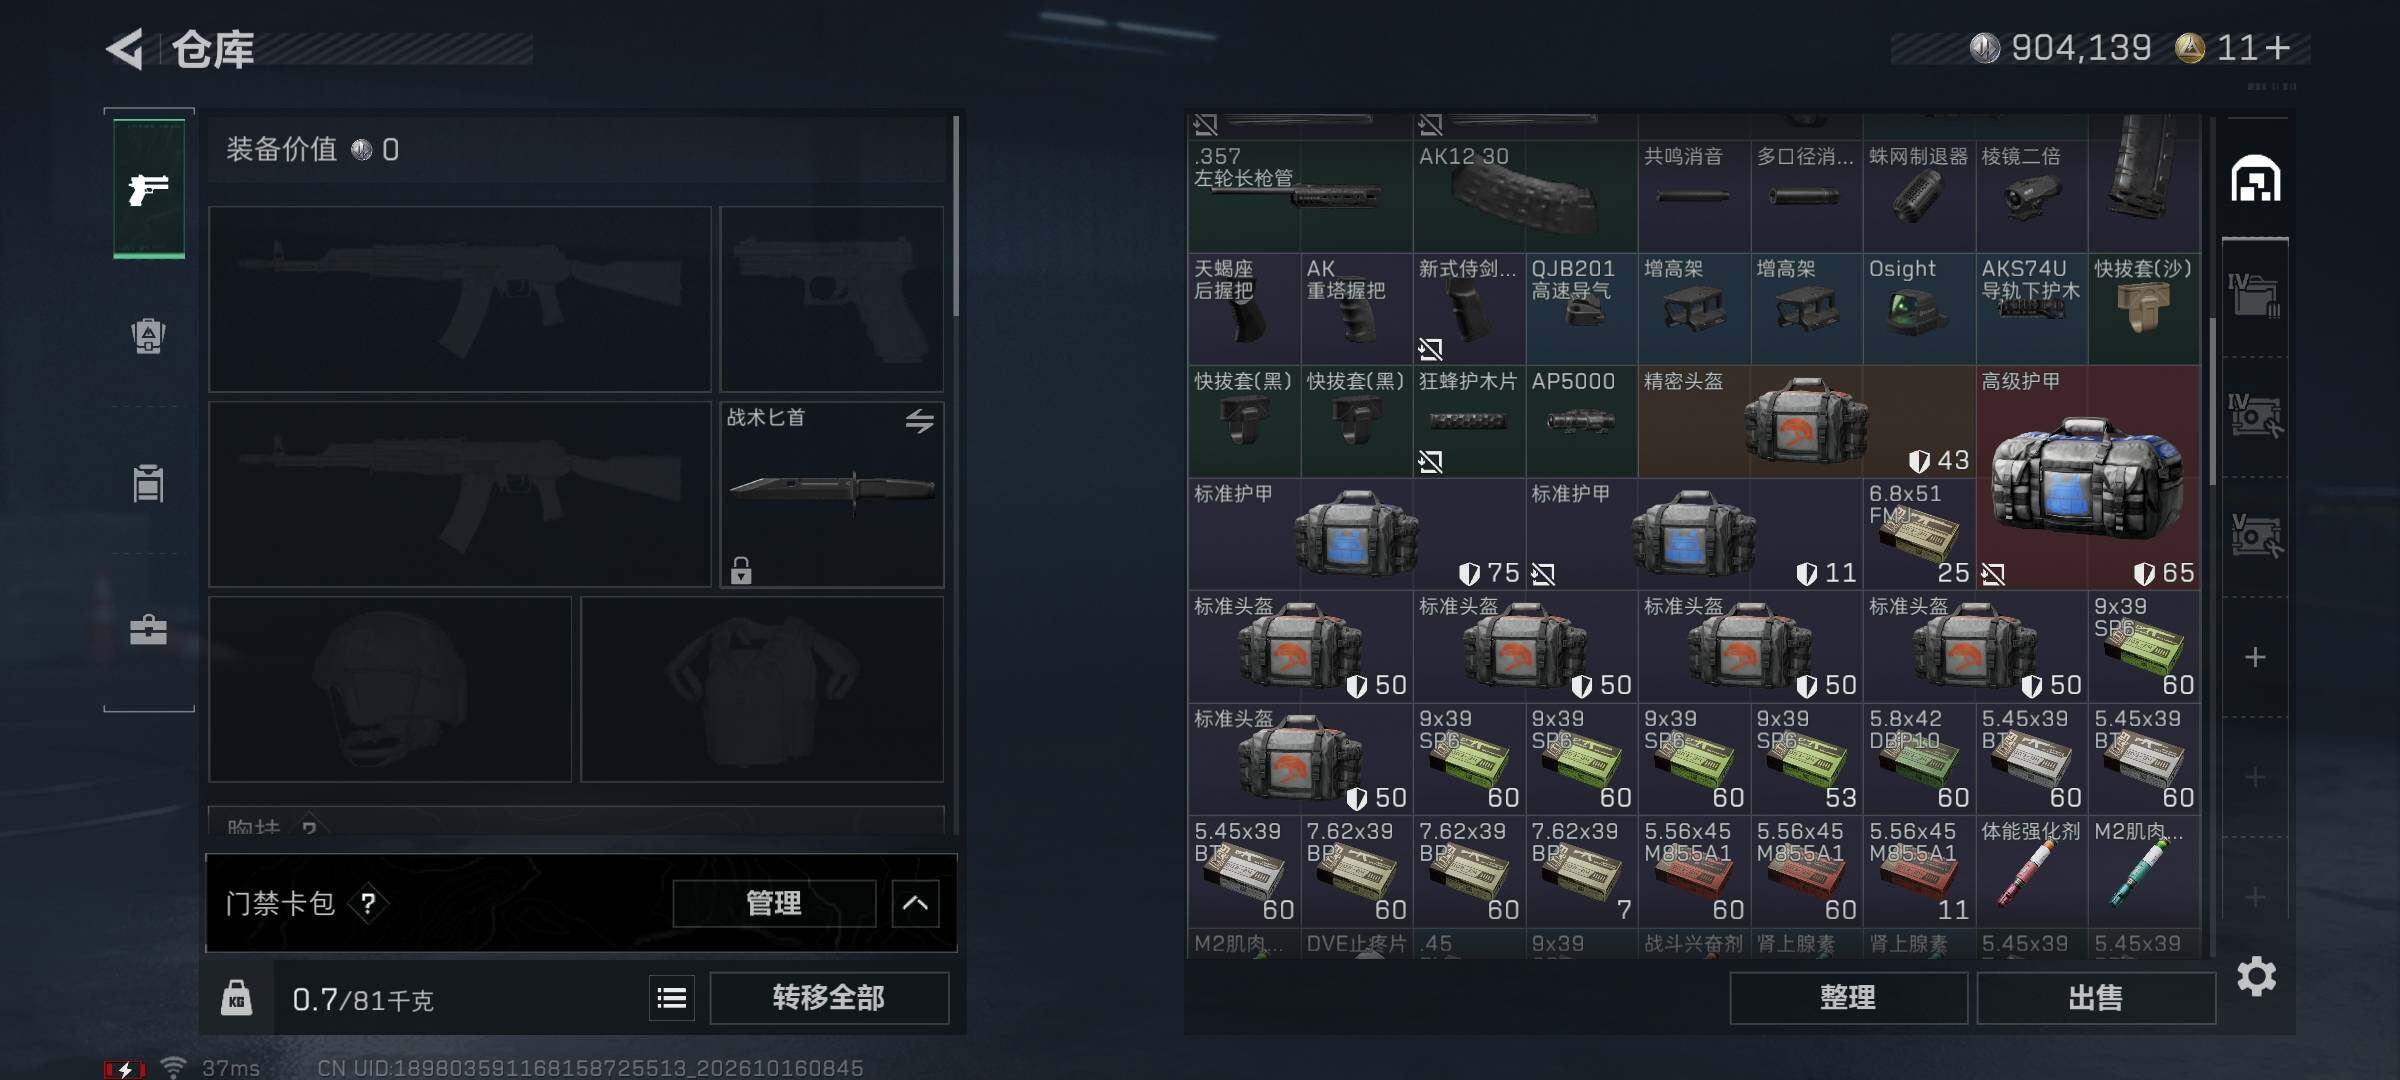
Task: Select the 5.8x42 DBP10 ammo stack
Action: click(1919, 758)
